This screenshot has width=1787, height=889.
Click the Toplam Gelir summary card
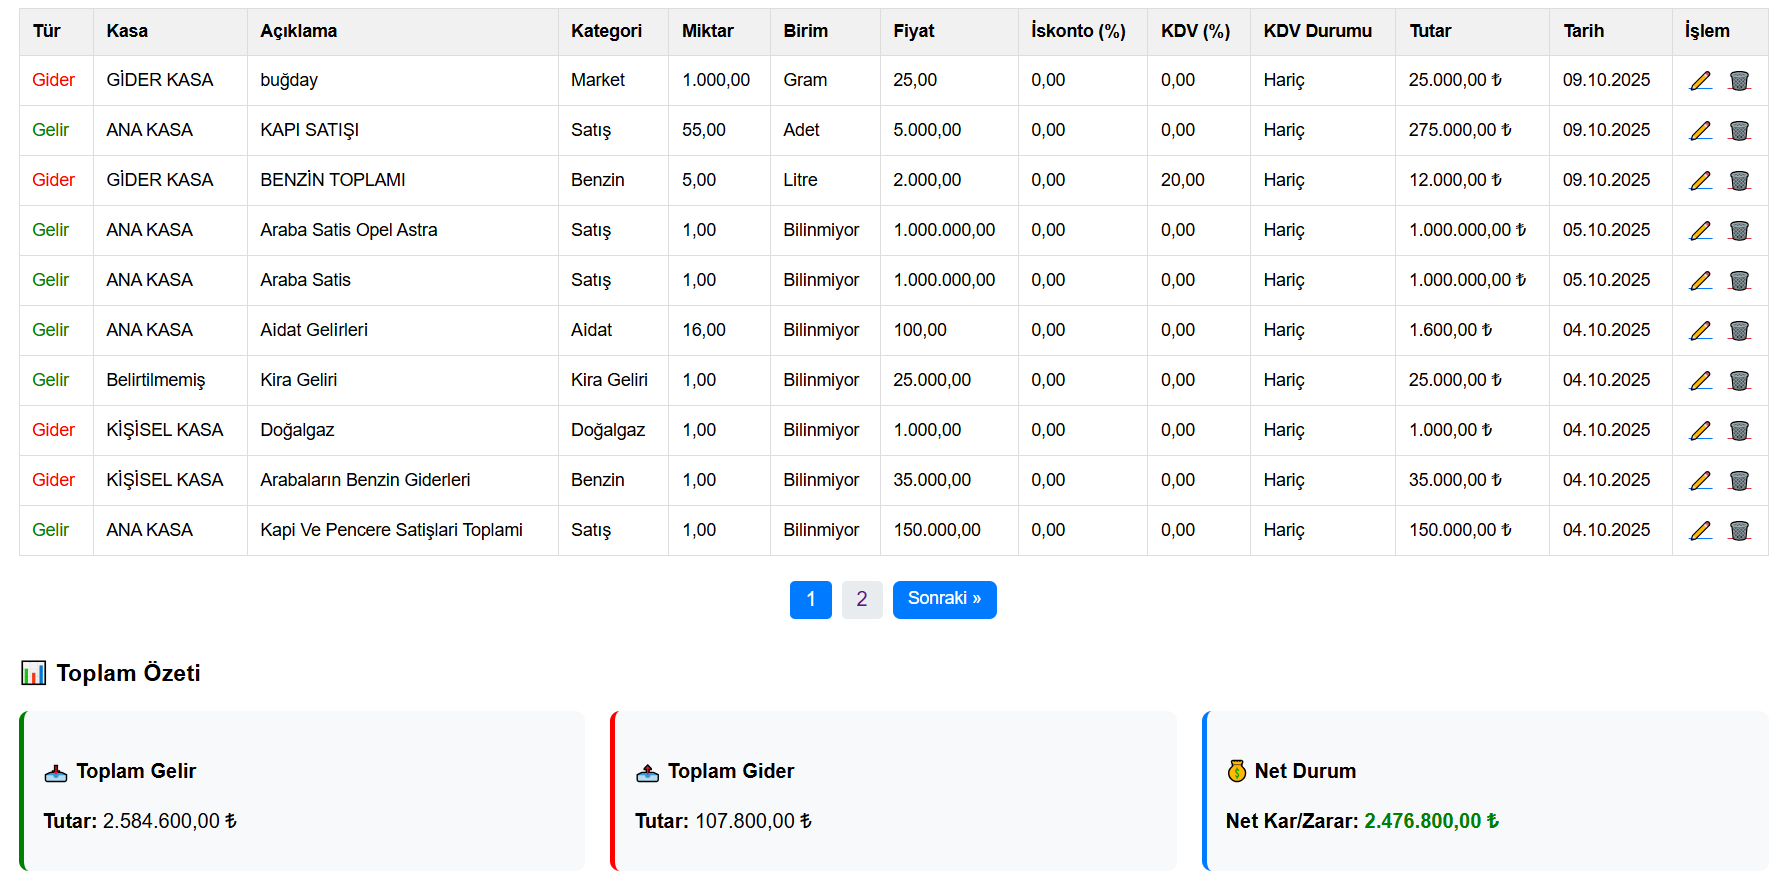[x=302, y=791]
